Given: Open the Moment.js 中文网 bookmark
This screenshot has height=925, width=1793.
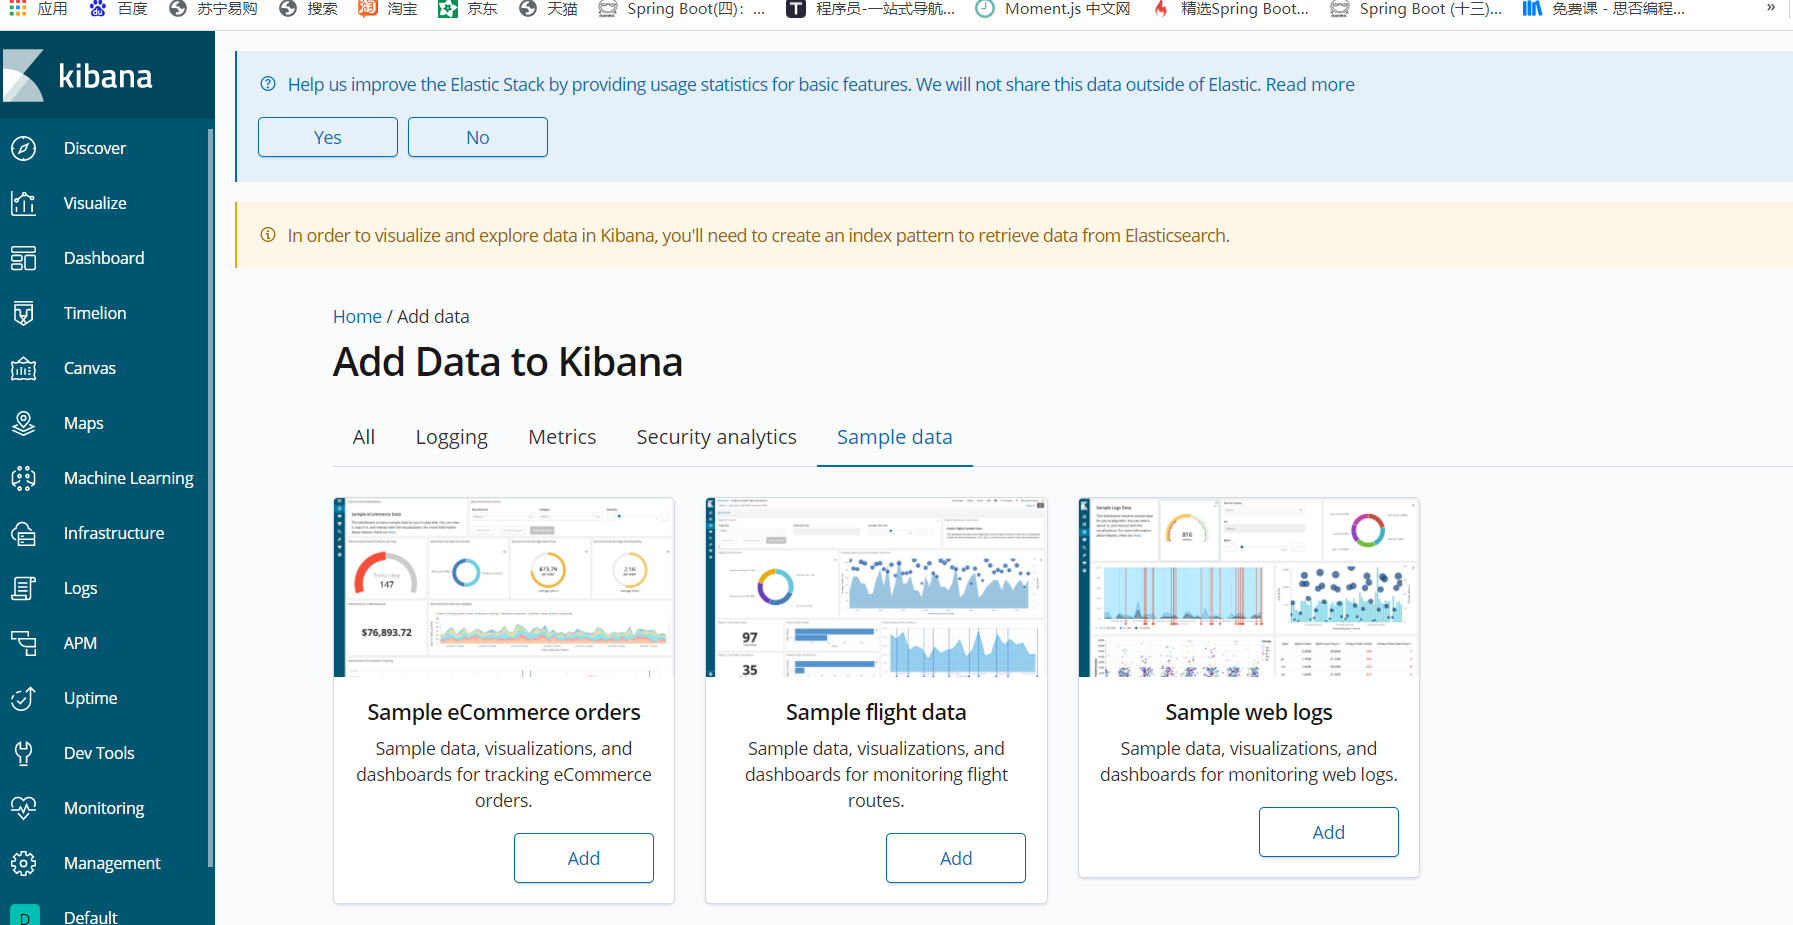Looking at the screenshot, I should coord(1053,8).
